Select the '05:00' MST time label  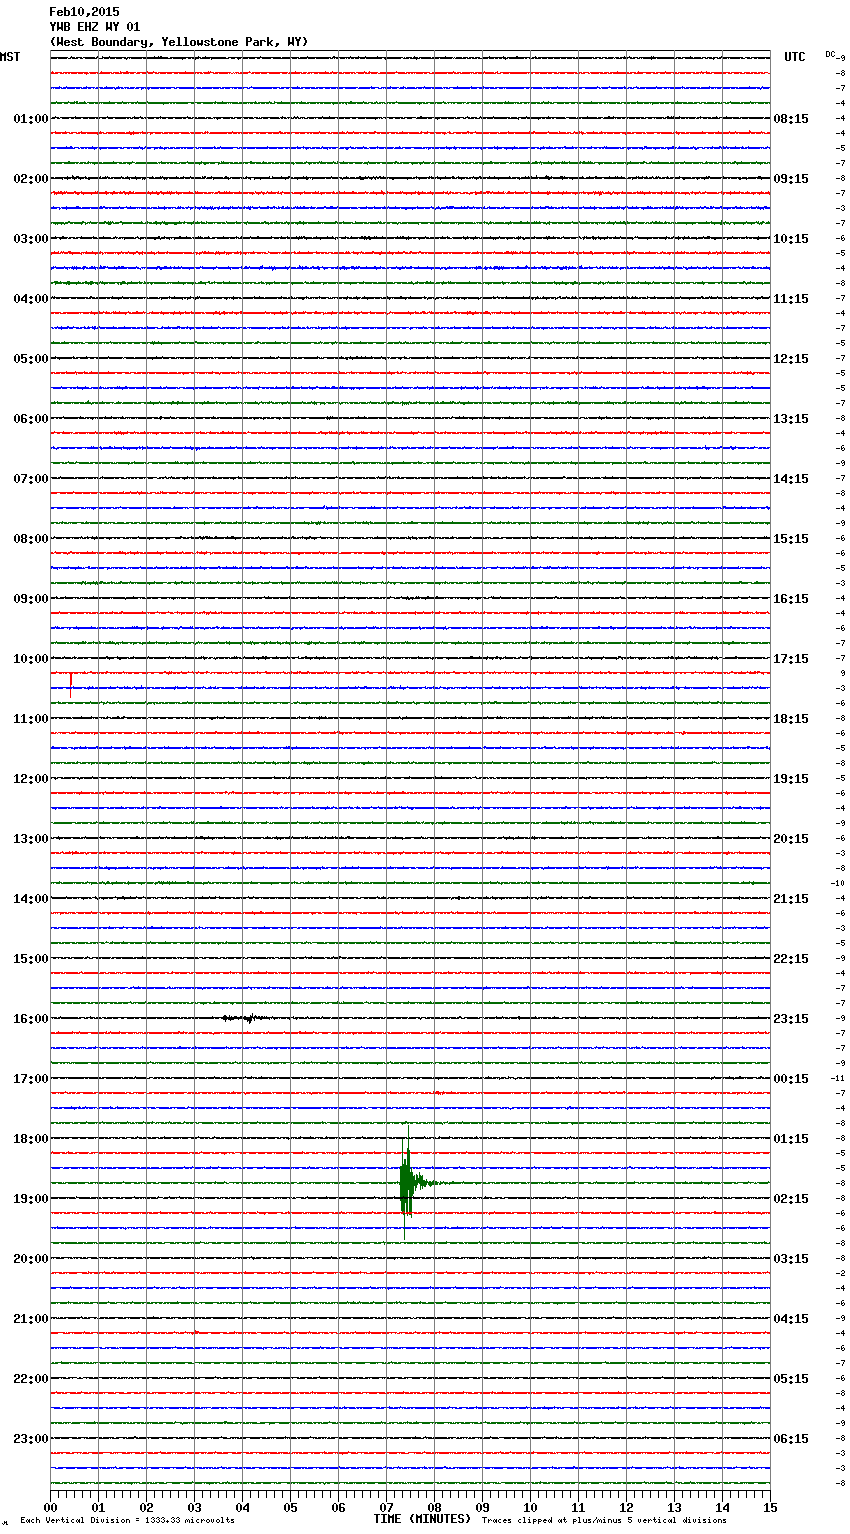(x=31, y=359)
